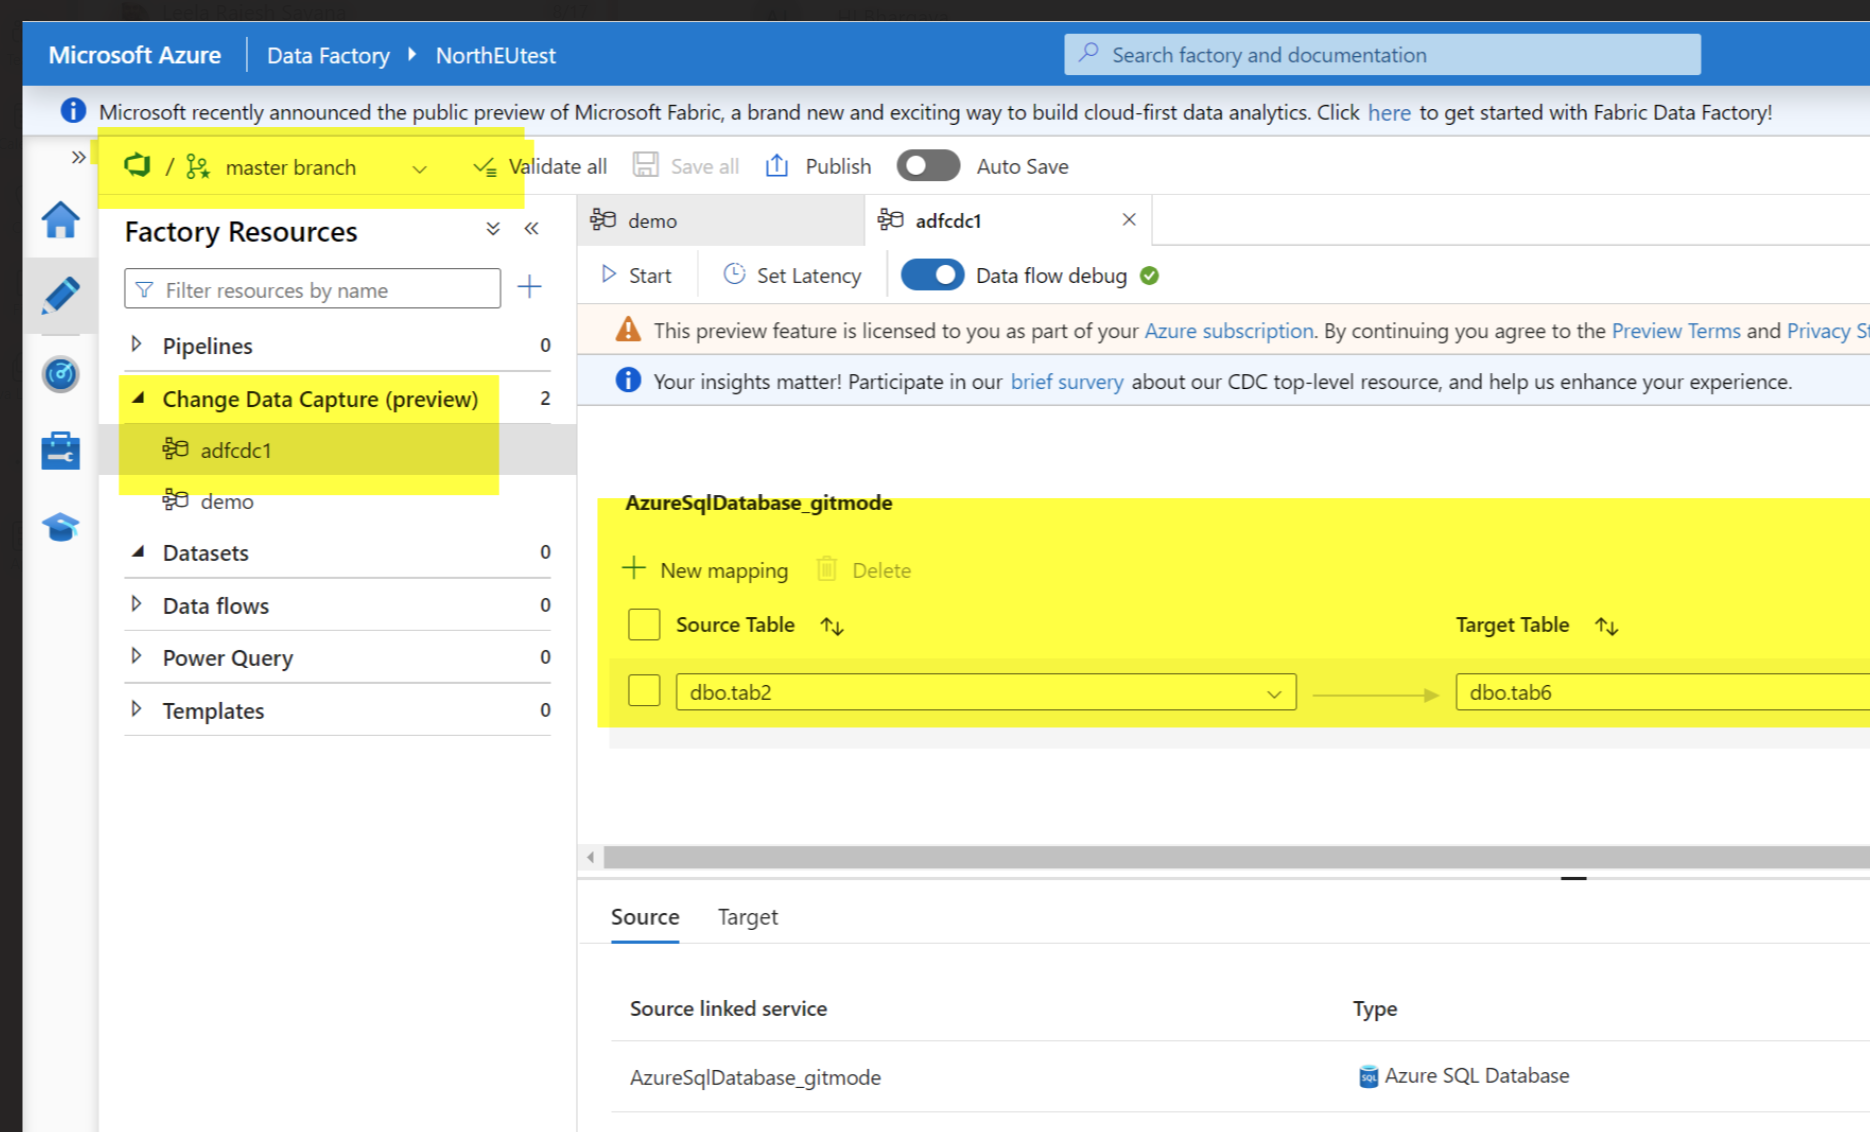
Task: Open the master branch dropdown
Action: (x=419, y=168)
